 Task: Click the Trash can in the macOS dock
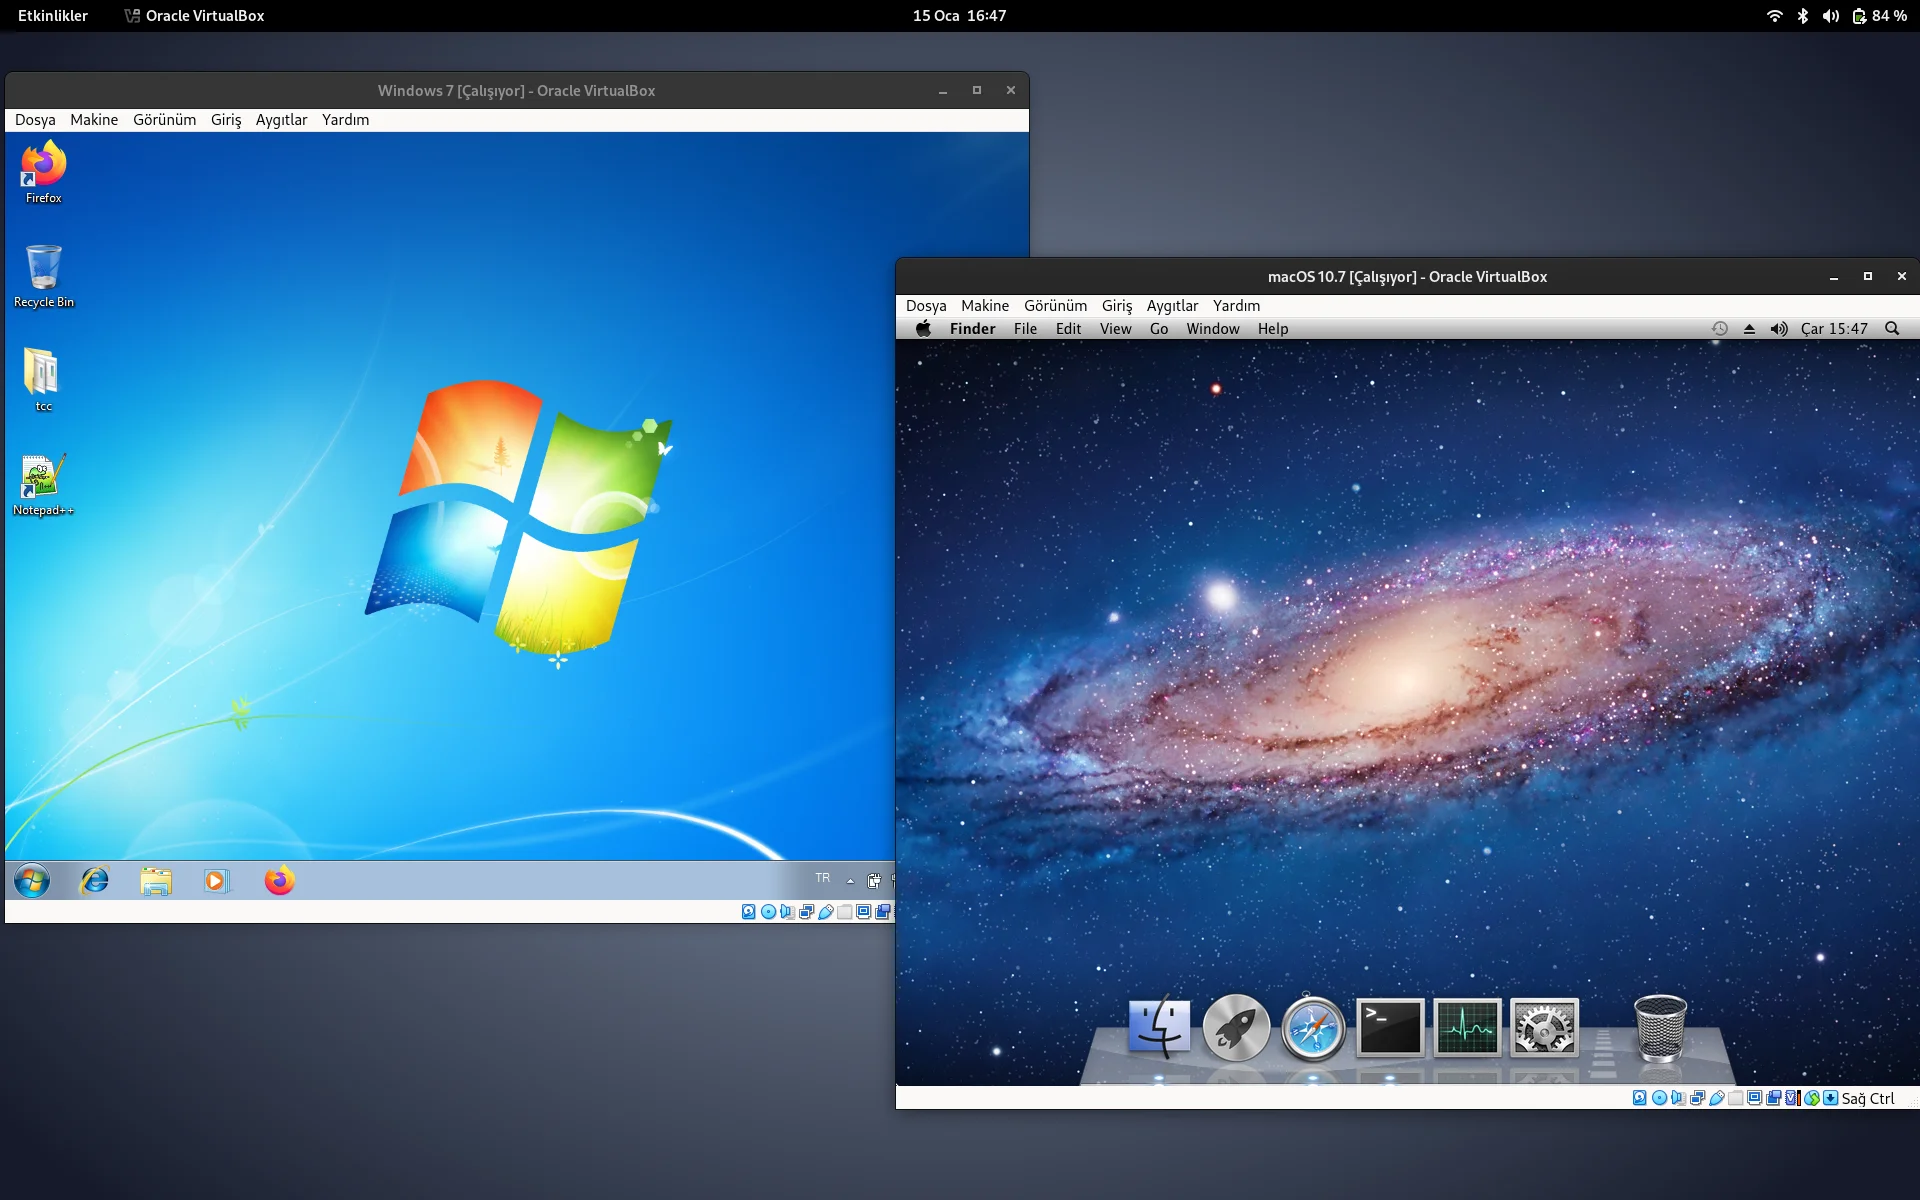(x=1660, y=1027)
